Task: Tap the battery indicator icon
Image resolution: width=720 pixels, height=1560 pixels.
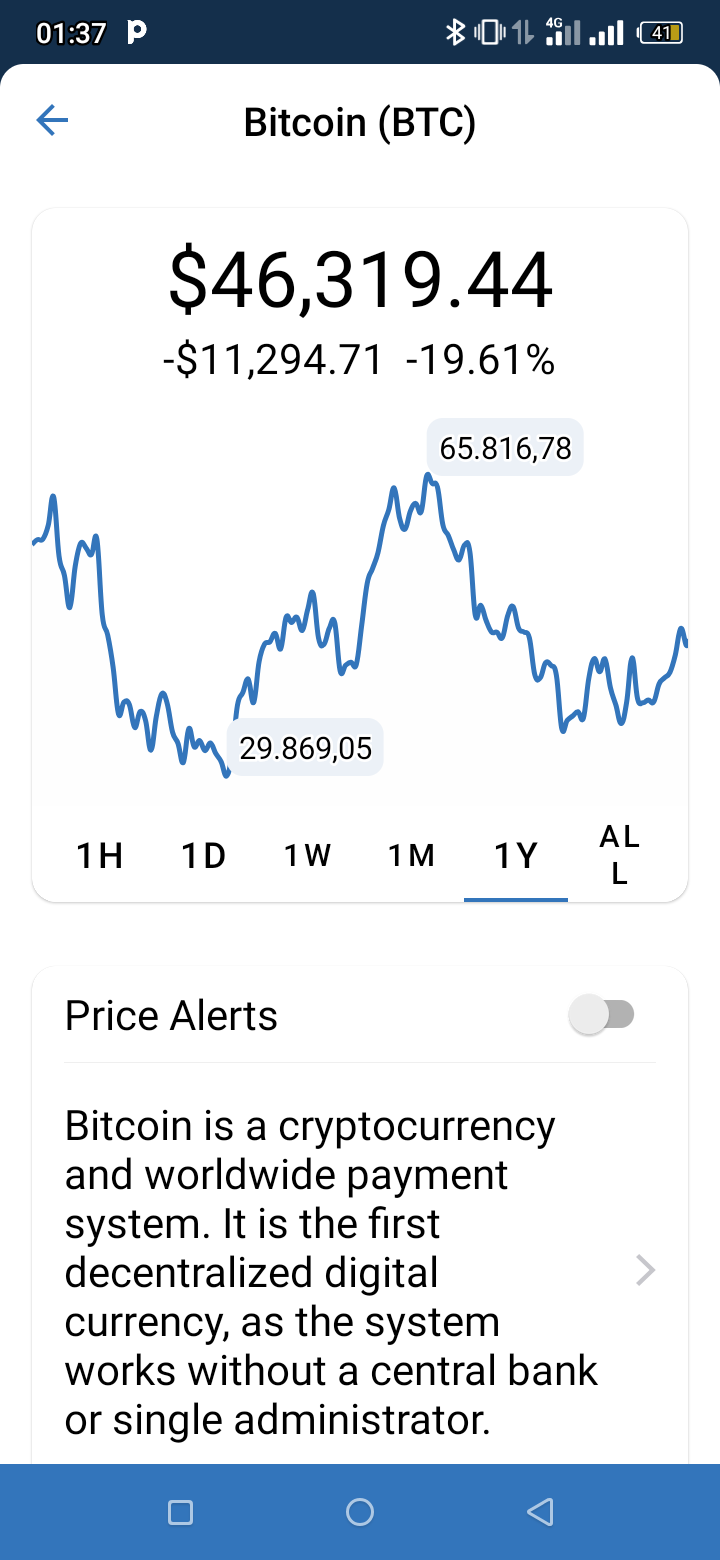Action: tap(661, 33)
